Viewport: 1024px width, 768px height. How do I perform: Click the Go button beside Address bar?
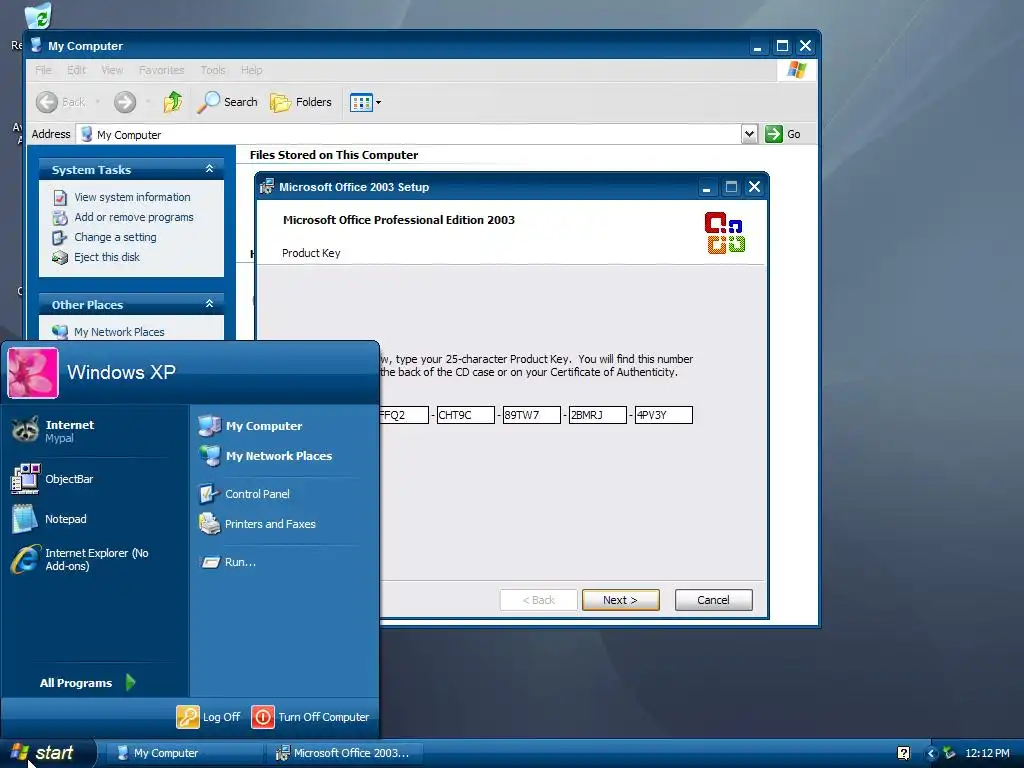click(x=783, y=134)
